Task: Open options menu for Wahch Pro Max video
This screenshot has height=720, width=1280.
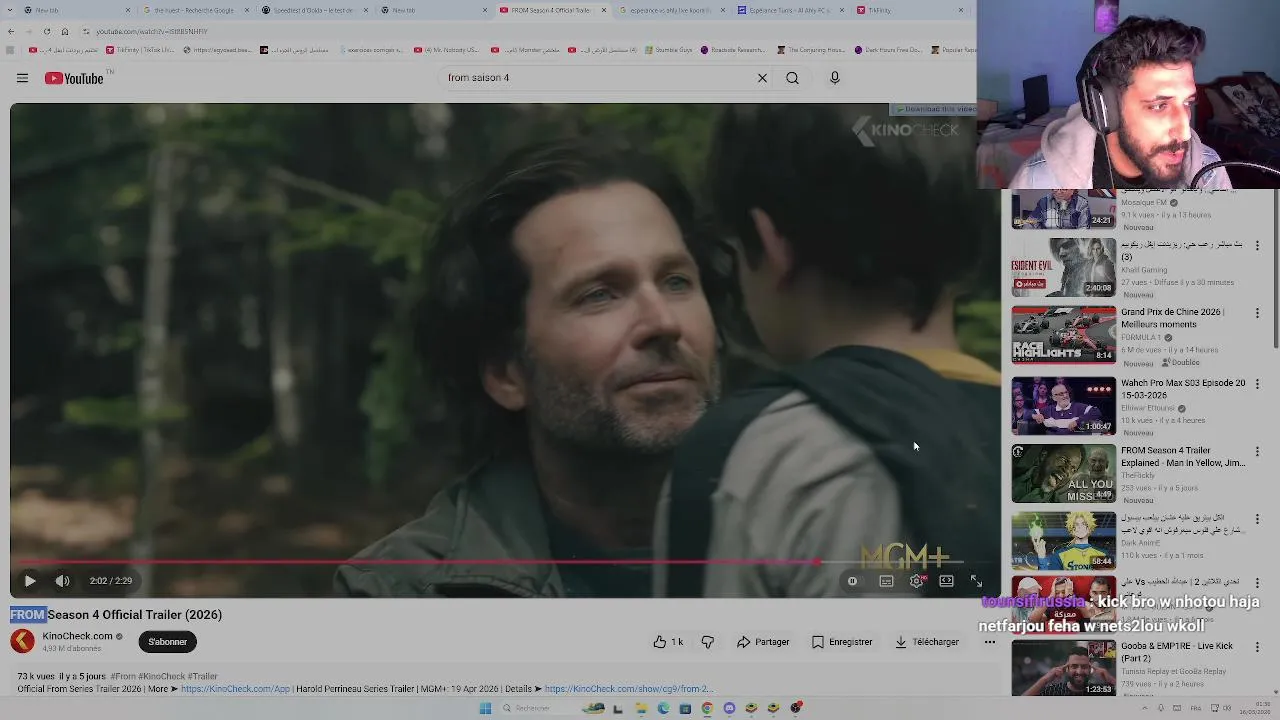Action: tap(1257, 383)
